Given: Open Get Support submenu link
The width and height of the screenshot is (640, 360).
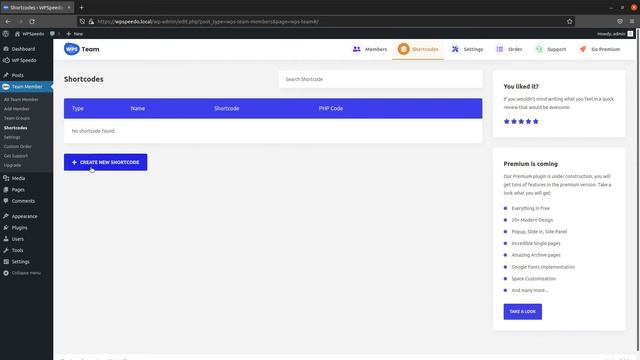Looking at the screenshot, I should point(16,156).
